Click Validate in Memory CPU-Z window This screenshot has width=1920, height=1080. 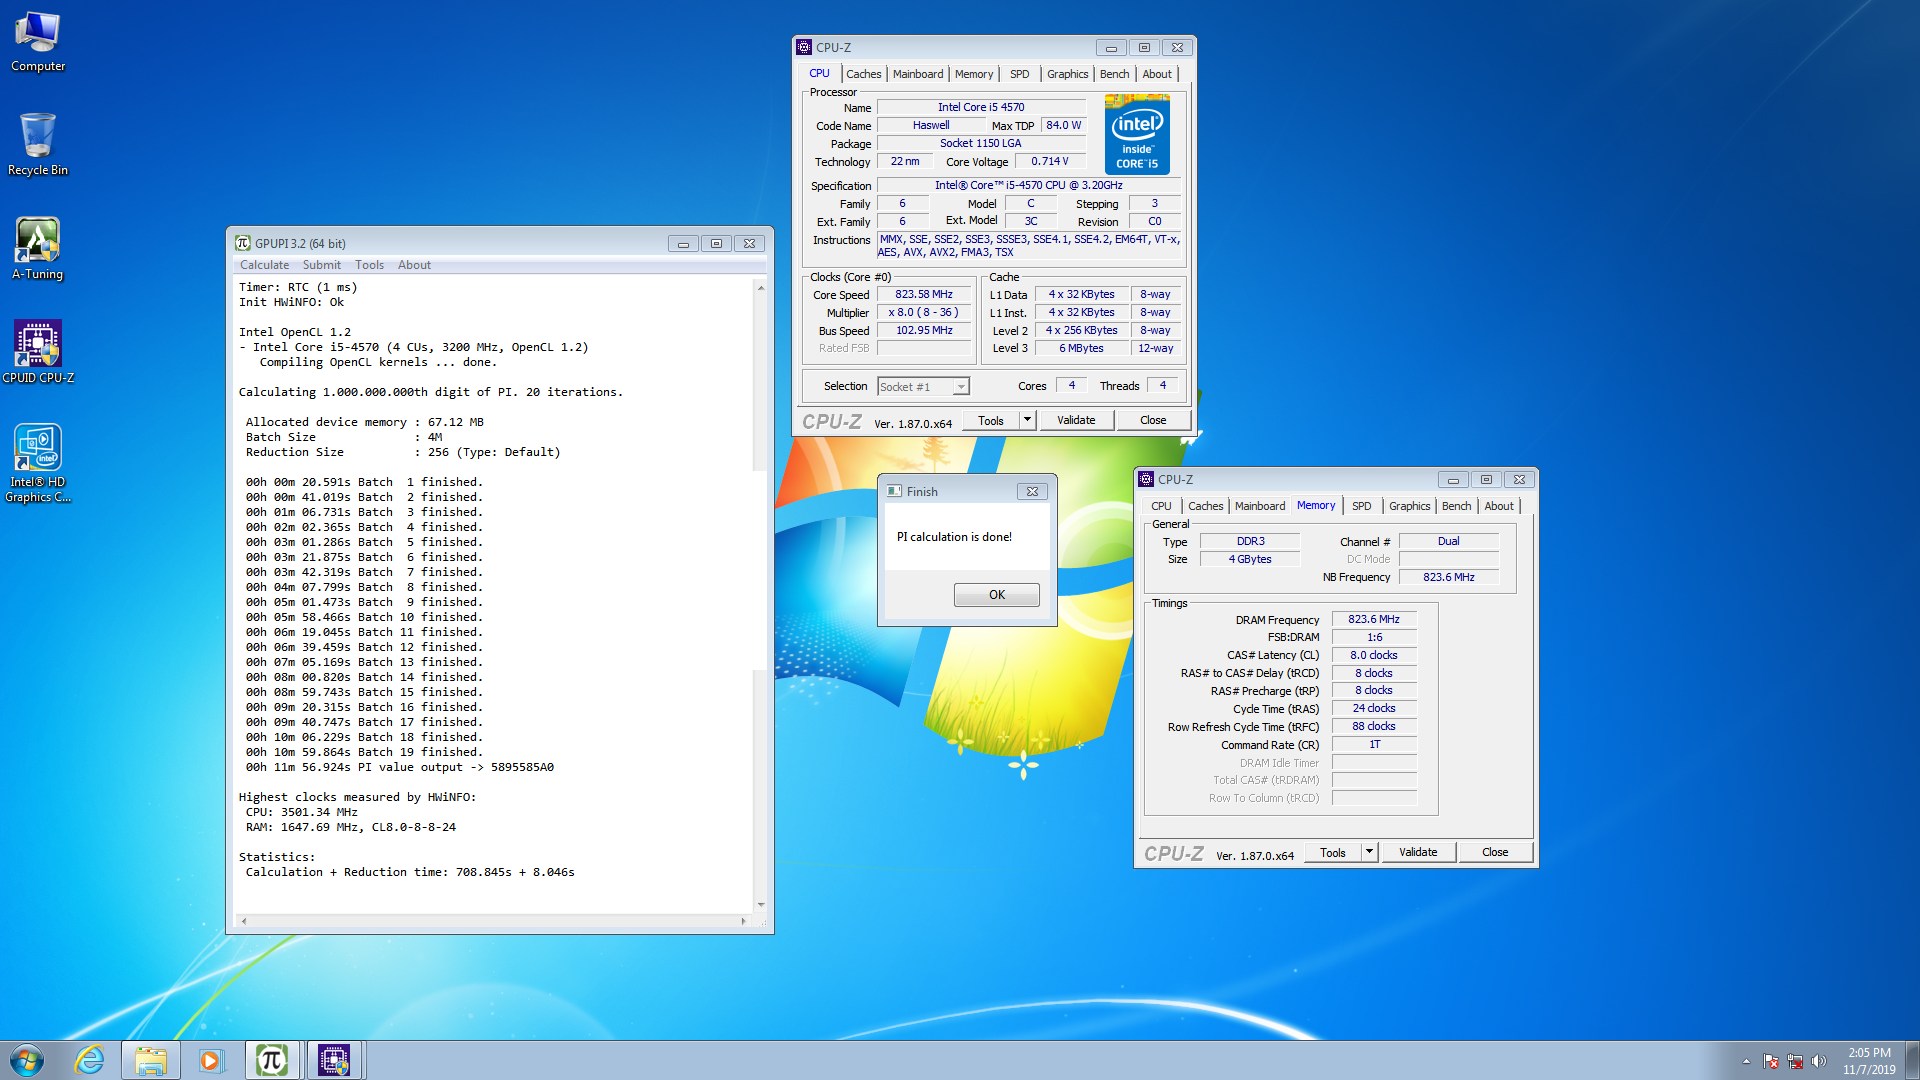(x=1418, y=853)
